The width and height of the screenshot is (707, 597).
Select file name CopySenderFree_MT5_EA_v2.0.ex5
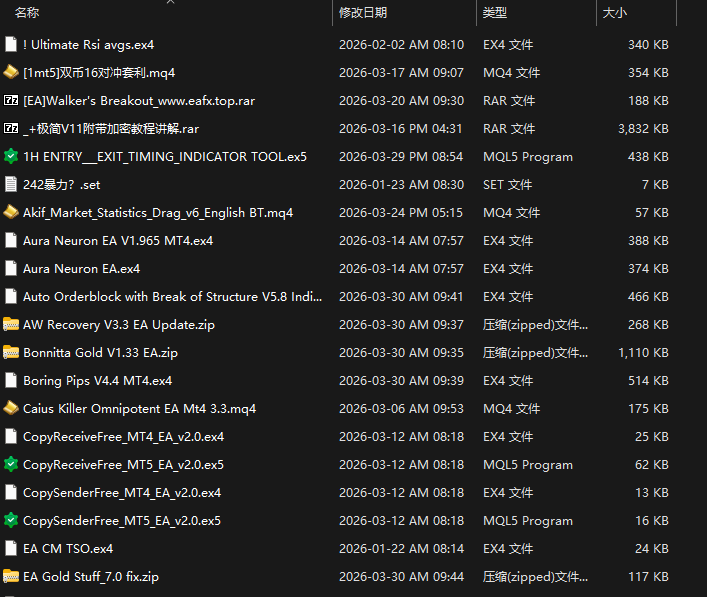point(122,520)
